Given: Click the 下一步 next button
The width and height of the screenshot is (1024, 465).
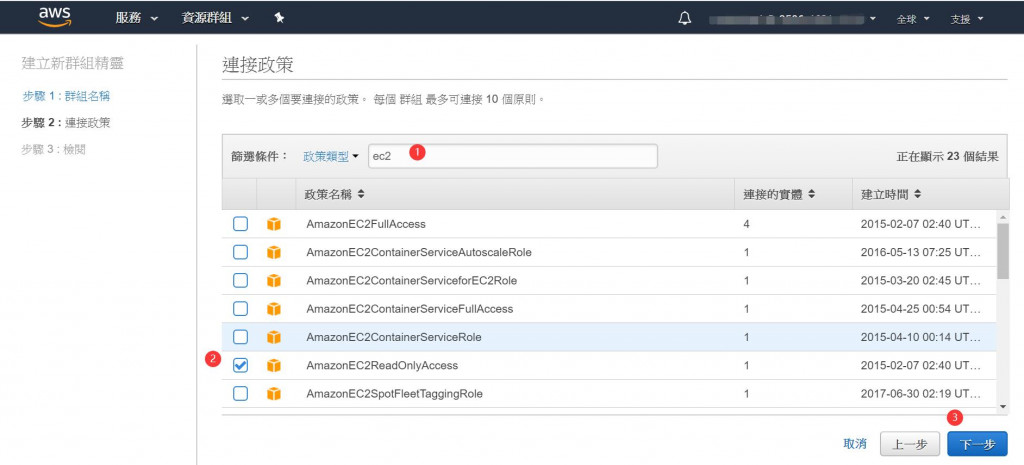Looking at the screenshot, I should [977, 444].
